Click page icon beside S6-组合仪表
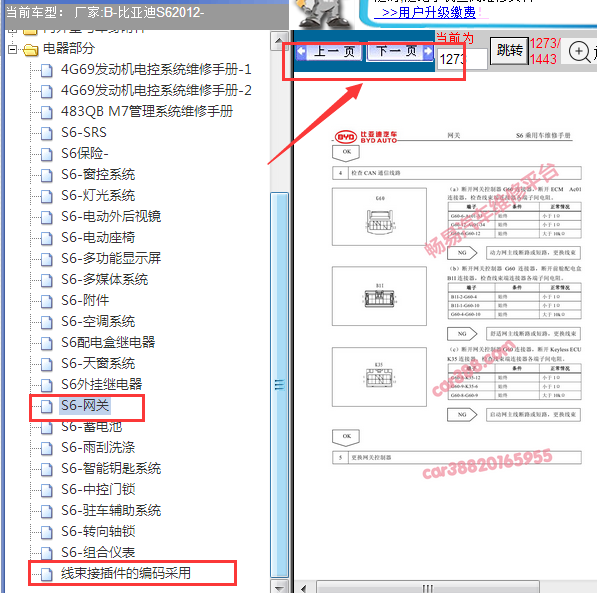This screenshot has height=593, width=597. pyautogui.click(x=46, y=553)
